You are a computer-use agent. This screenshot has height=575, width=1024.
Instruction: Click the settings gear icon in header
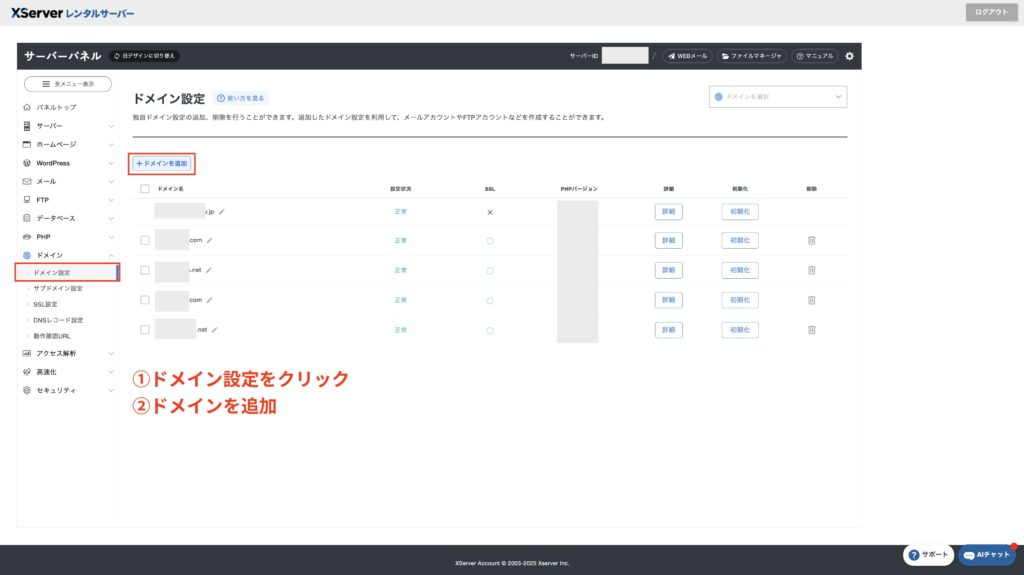(849, 56)
